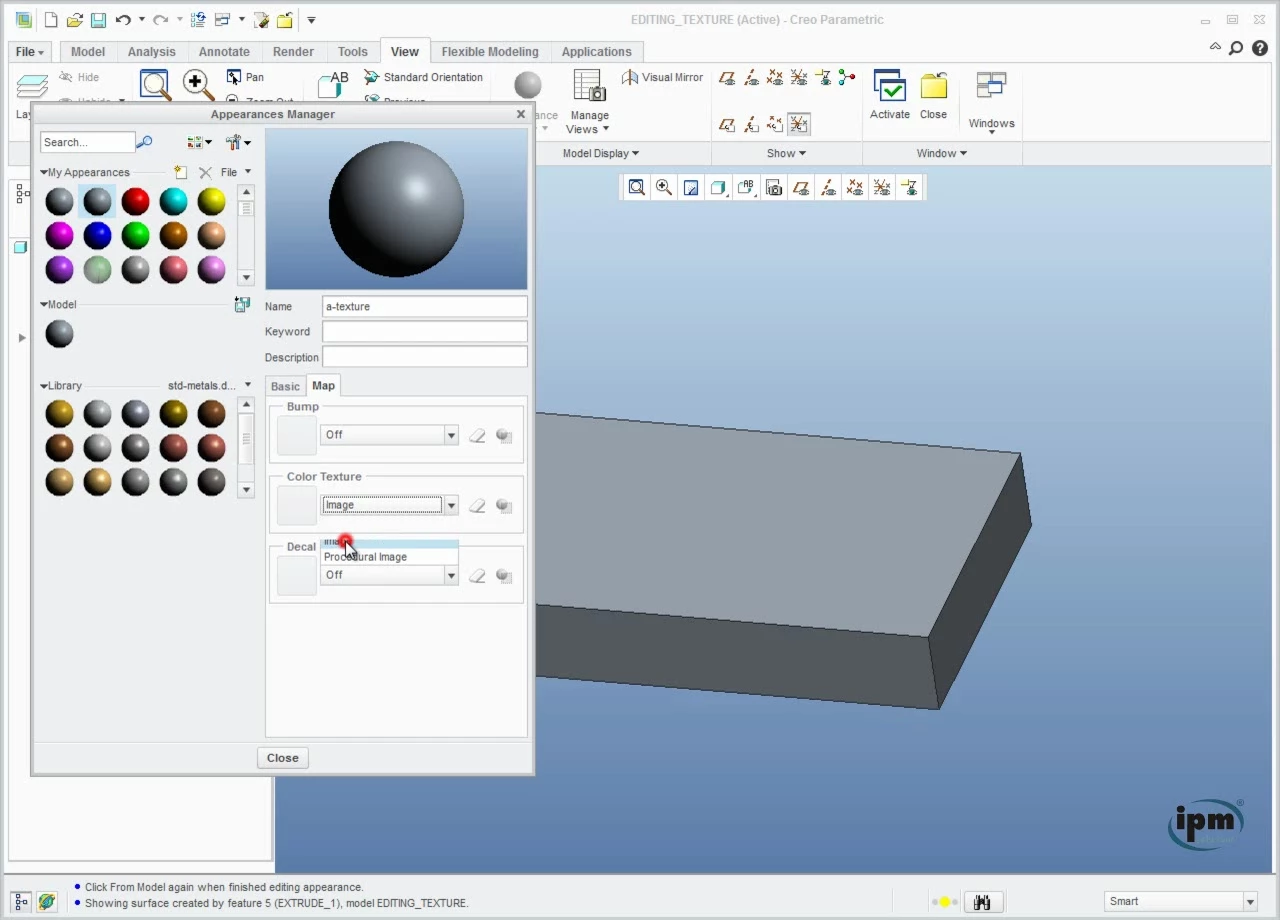The width and height of the screenshot is (1280, 920).
Task: Apply Standard Orientation to the view
Action: (x=423, y=77)
